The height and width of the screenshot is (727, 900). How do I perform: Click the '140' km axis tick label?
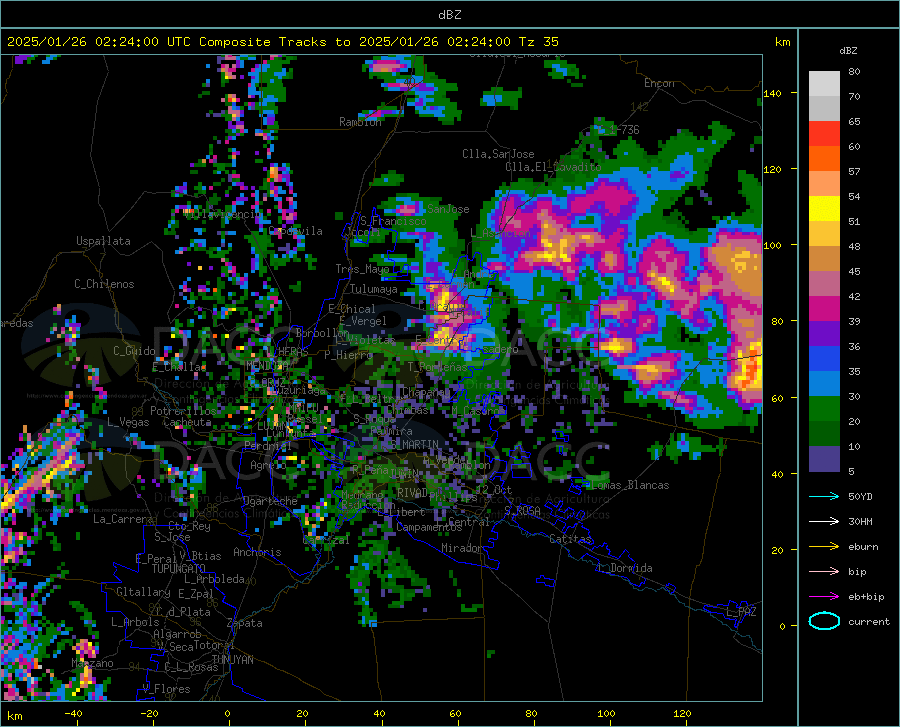click(772, 93)
